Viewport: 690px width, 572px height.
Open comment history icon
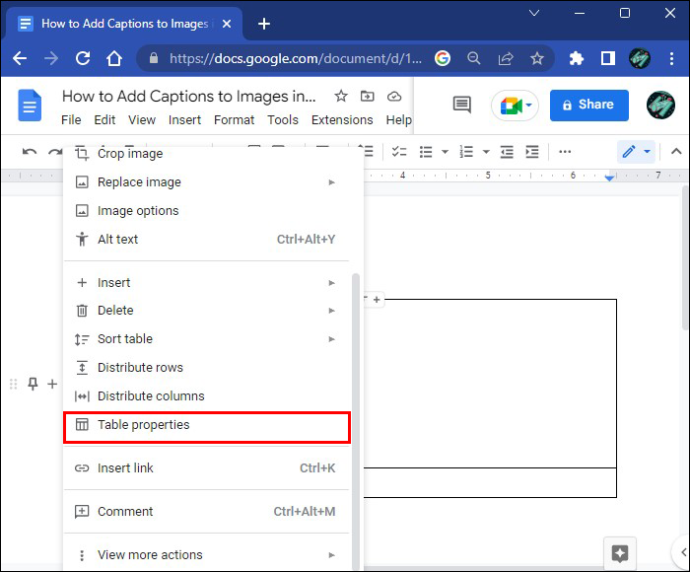[462, 105]
